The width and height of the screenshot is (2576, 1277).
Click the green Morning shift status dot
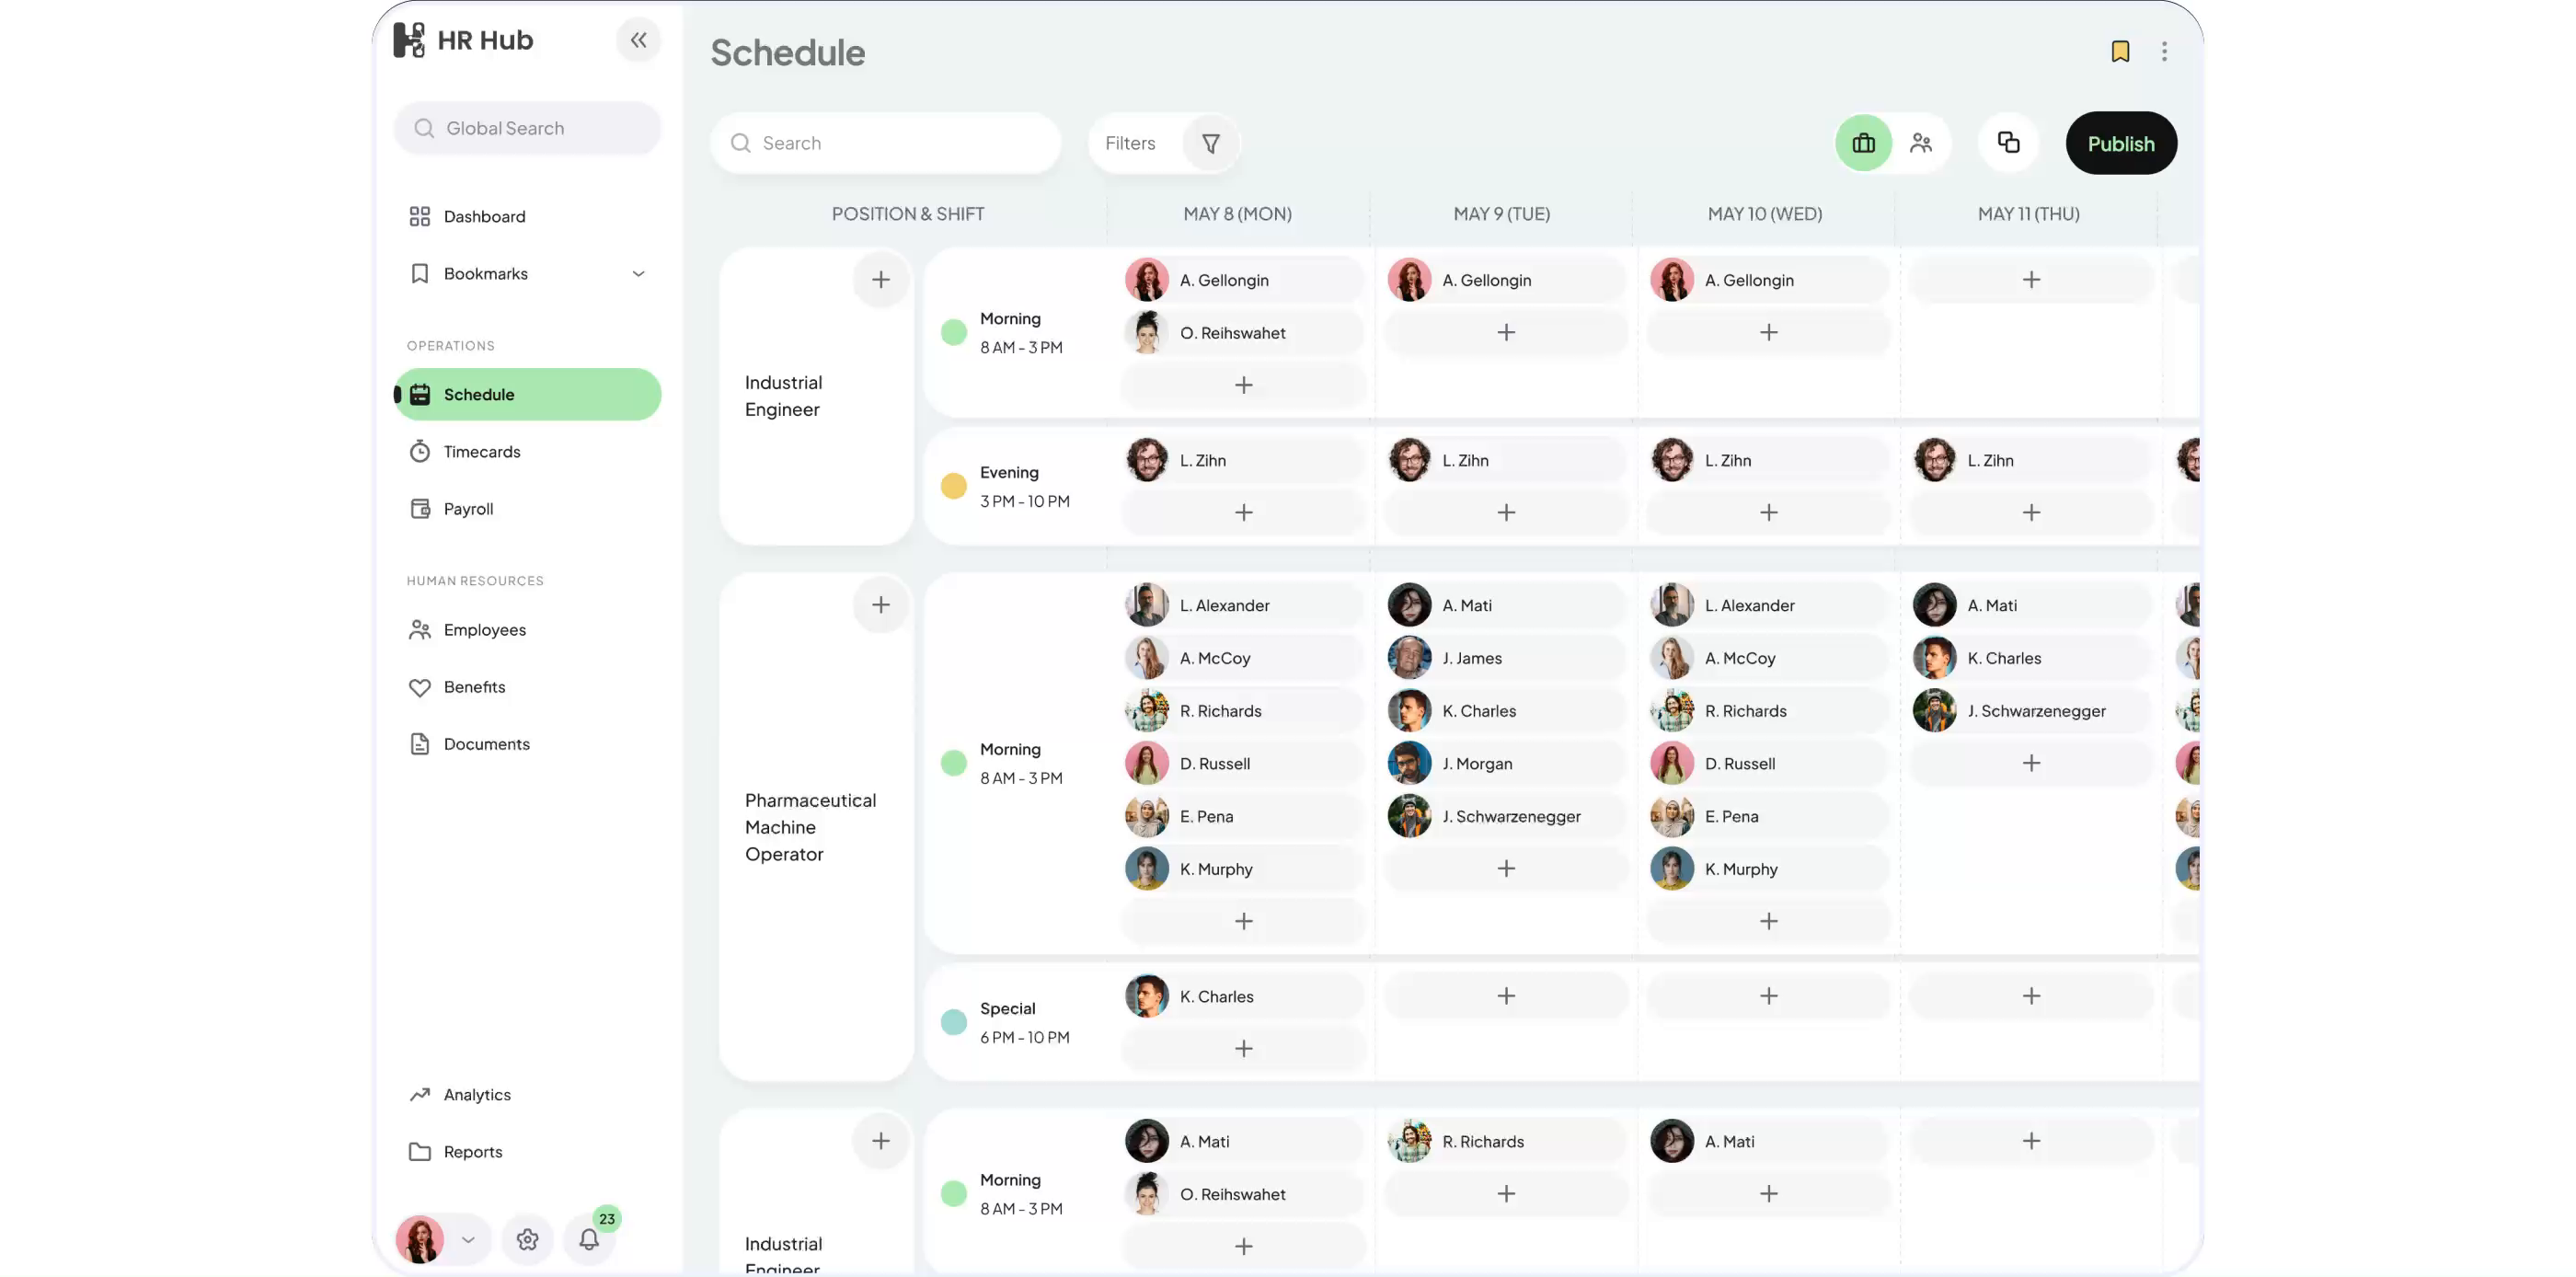click(953, 332)
